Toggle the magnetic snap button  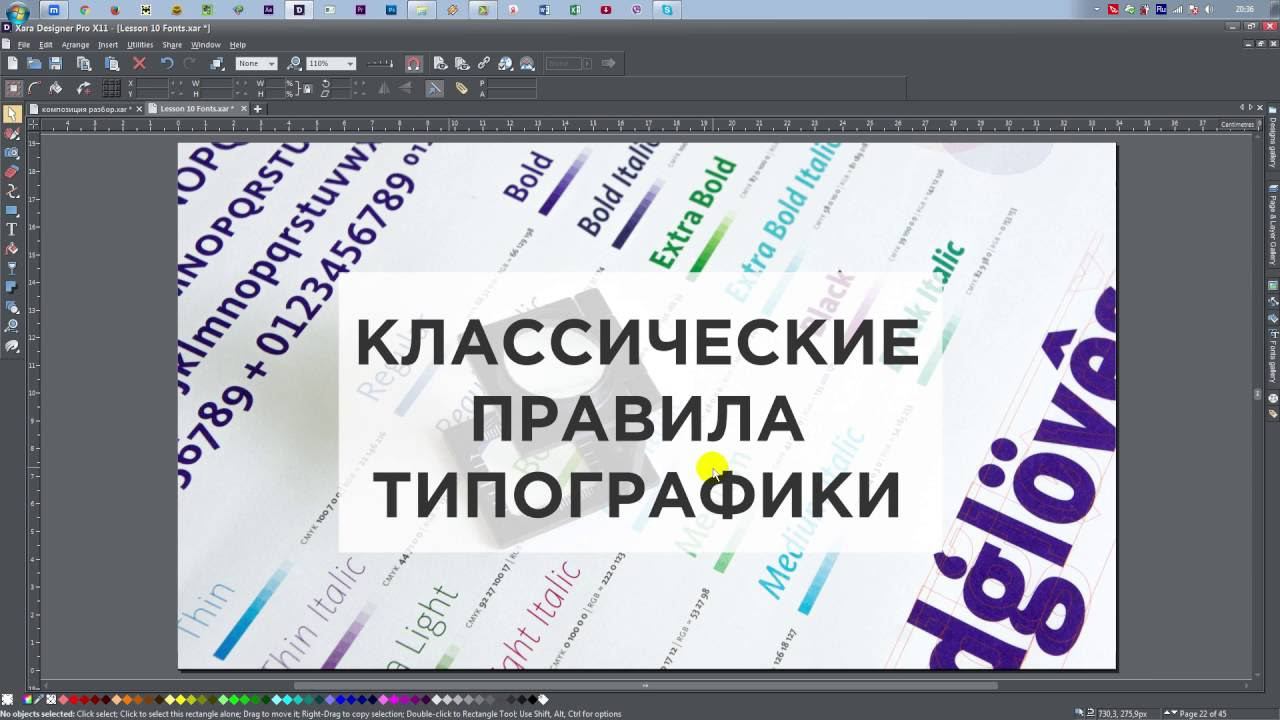coord(413,63)
